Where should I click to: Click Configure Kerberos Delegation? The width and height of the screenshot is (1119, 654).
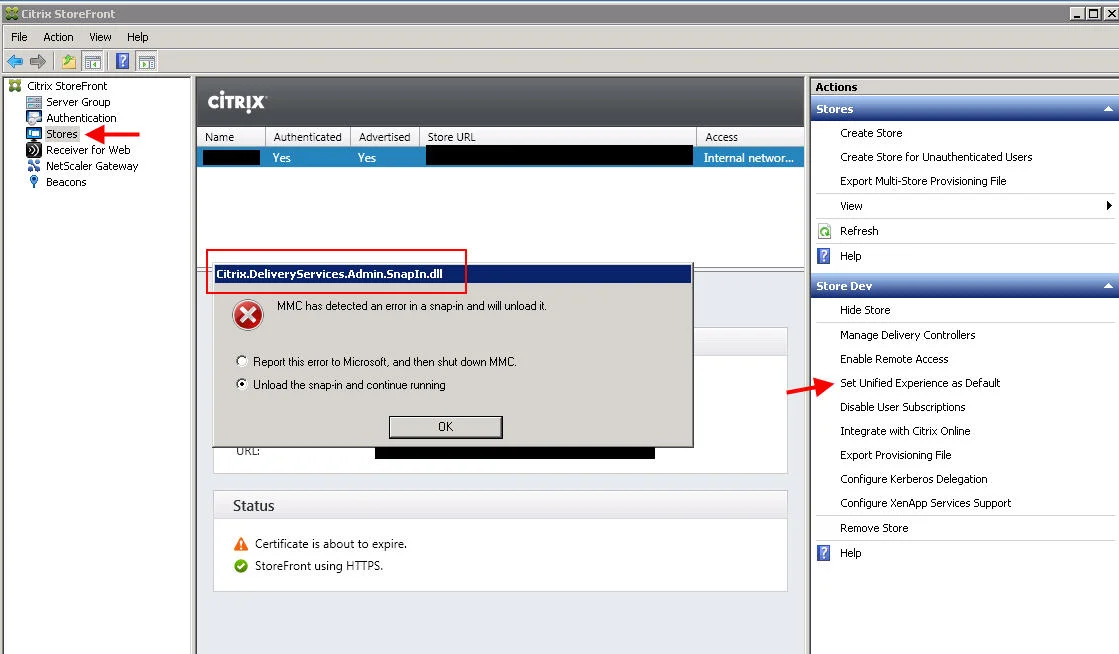pyautogui.click(x=913, y=479)
